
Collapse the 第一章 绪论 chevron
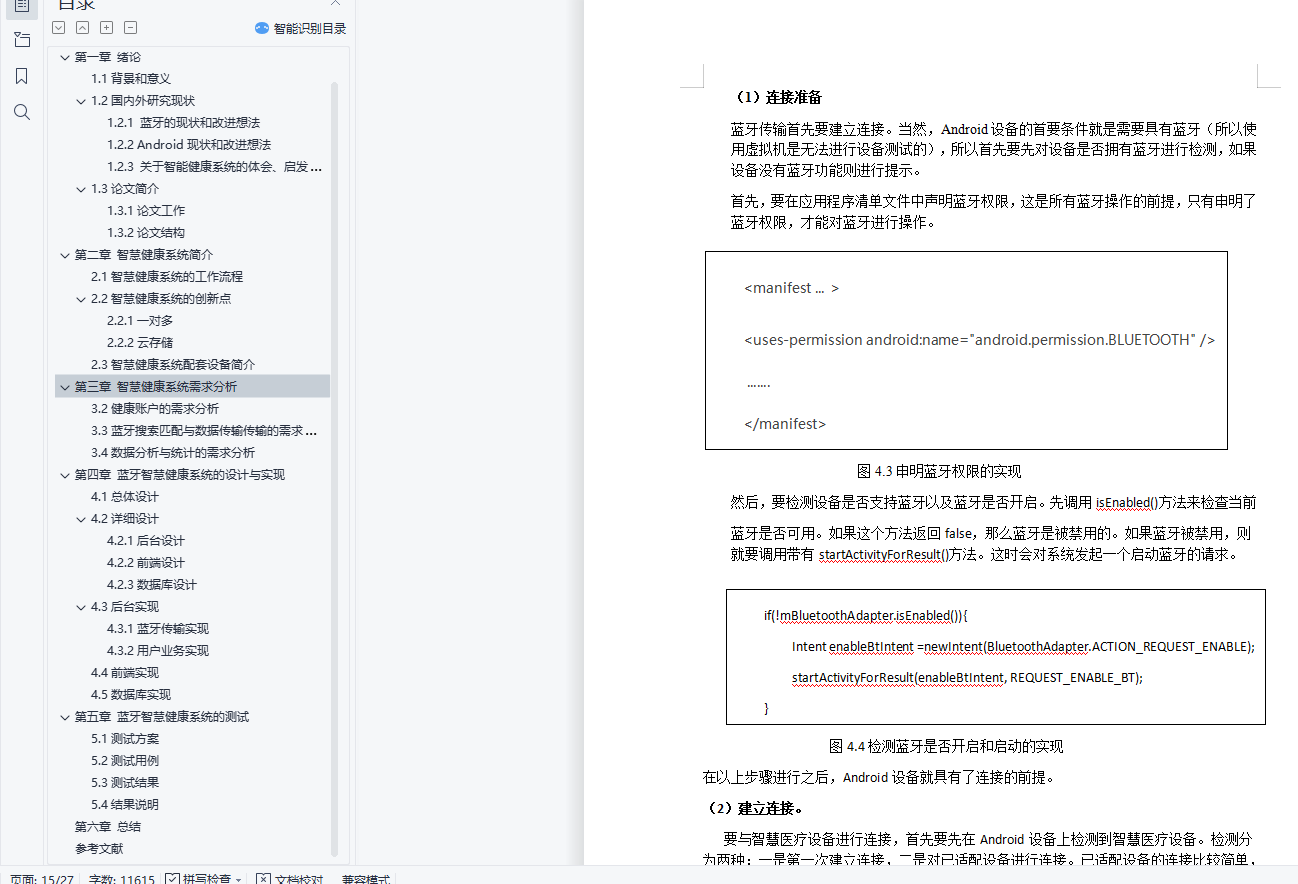click(x=65, y=57)
